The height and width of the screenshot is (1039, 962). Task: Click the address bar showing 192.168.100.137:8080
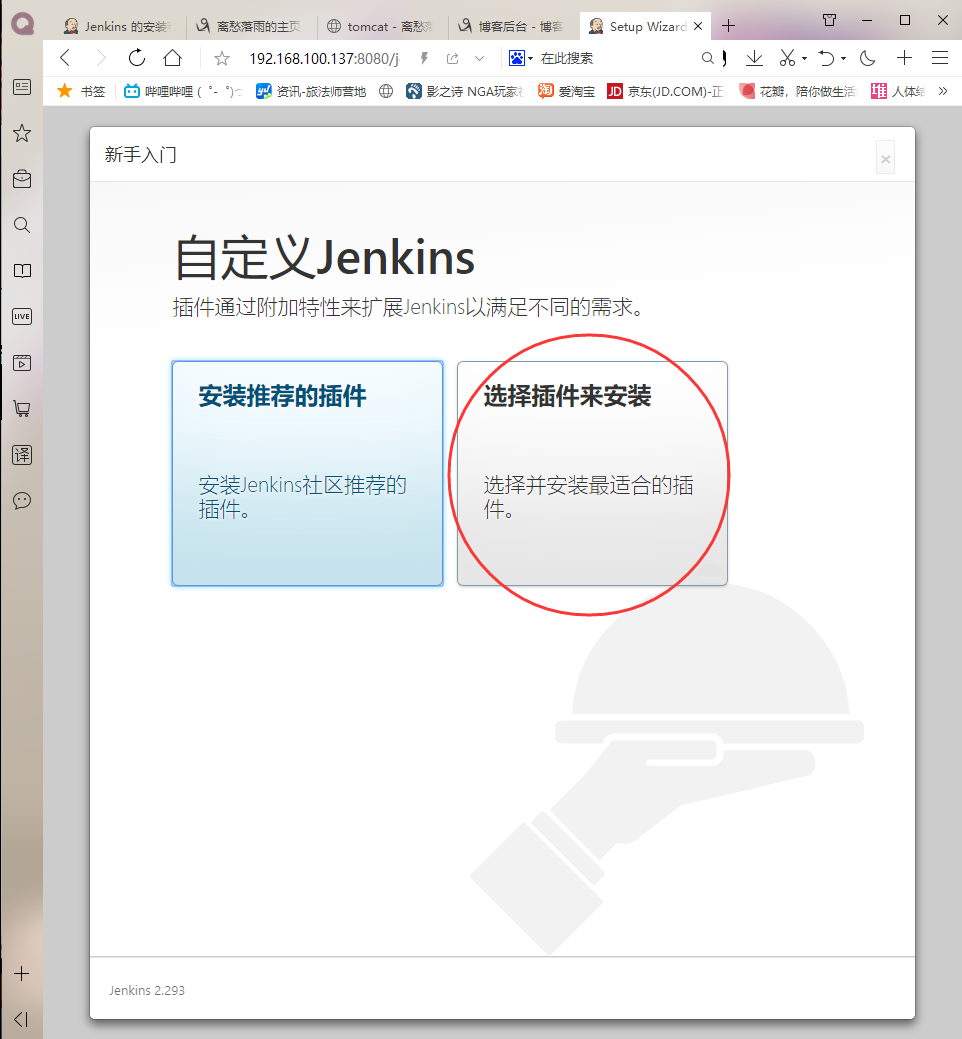pyautogui.click(x=324, y=58)
